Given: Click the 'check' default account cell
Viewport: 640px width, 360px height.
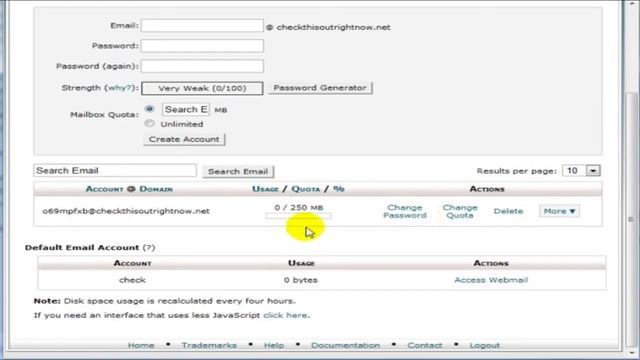Looking at the screenshot, I should click(132, 280).
